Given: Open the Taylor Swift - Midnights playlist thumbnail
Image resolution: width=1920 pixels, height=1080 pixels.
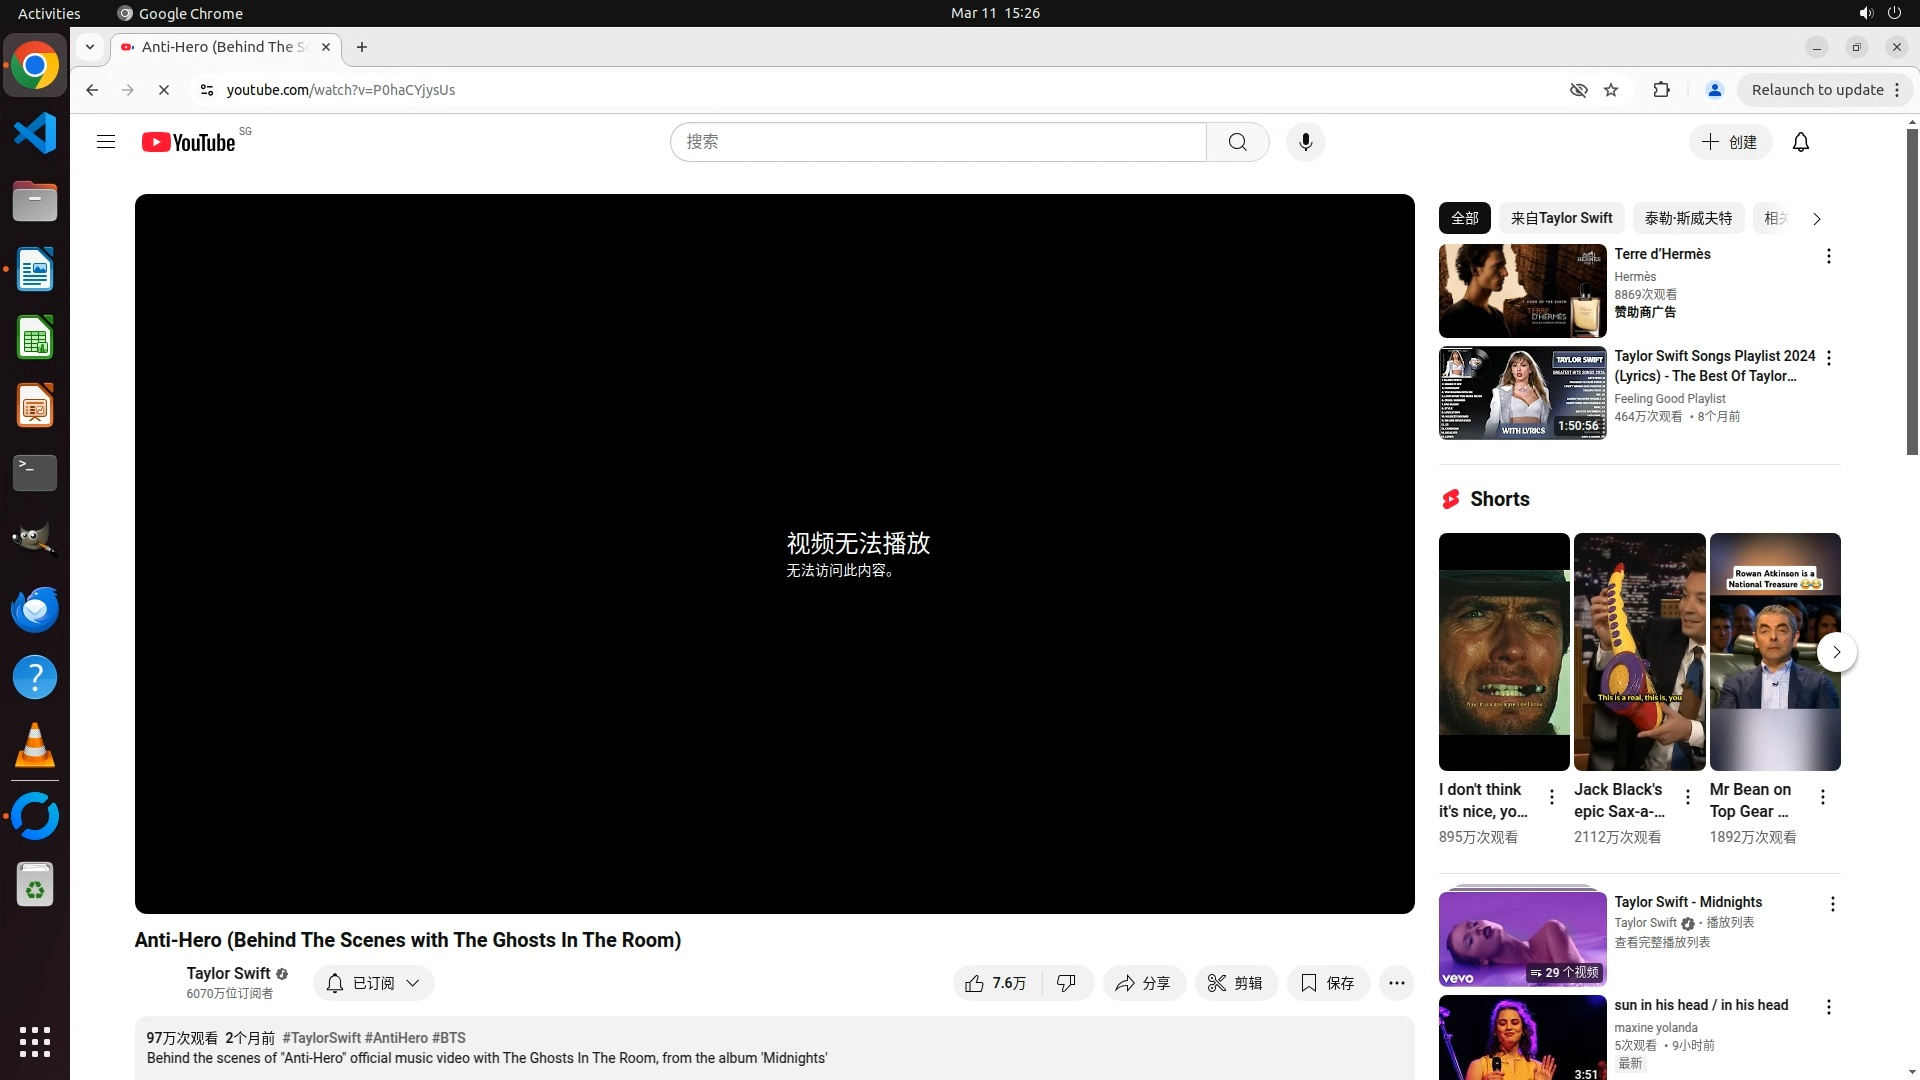Looking at the screenshot, I should [x=1522, y=938].
